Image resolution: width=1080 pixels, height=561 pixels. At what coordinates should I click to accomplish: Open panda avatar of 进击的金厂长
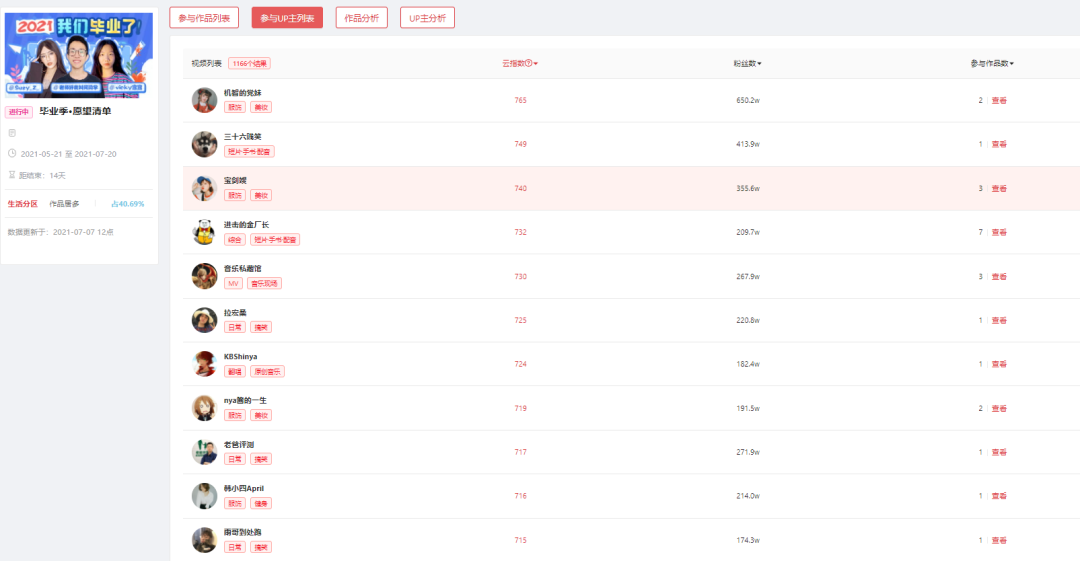point(205,232)
